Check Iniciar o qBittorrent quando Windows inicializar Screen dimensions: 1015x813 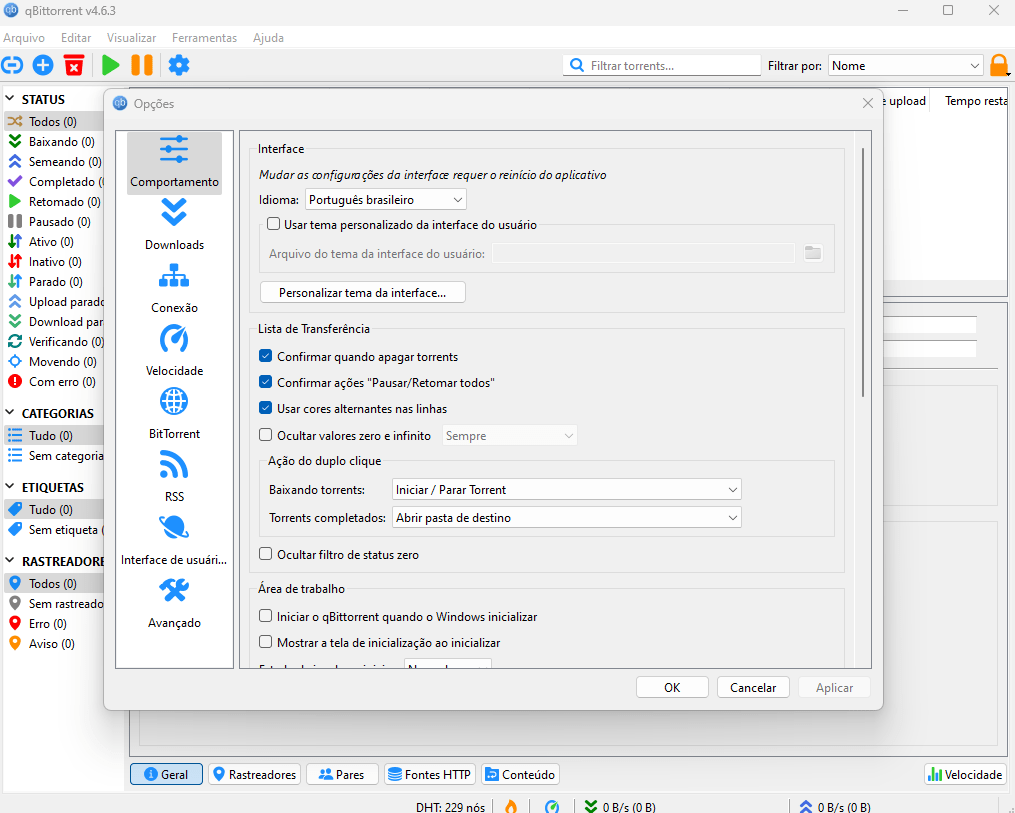point(265,616)
